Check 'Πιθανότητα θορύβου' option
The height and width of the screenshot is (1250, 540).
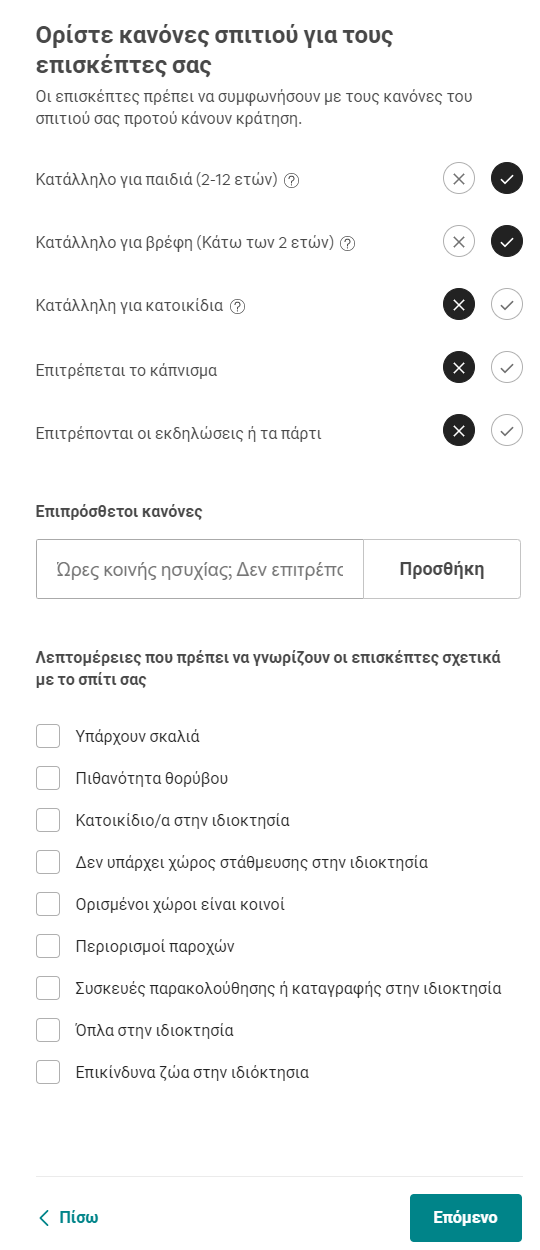click(x=48, y=778)
